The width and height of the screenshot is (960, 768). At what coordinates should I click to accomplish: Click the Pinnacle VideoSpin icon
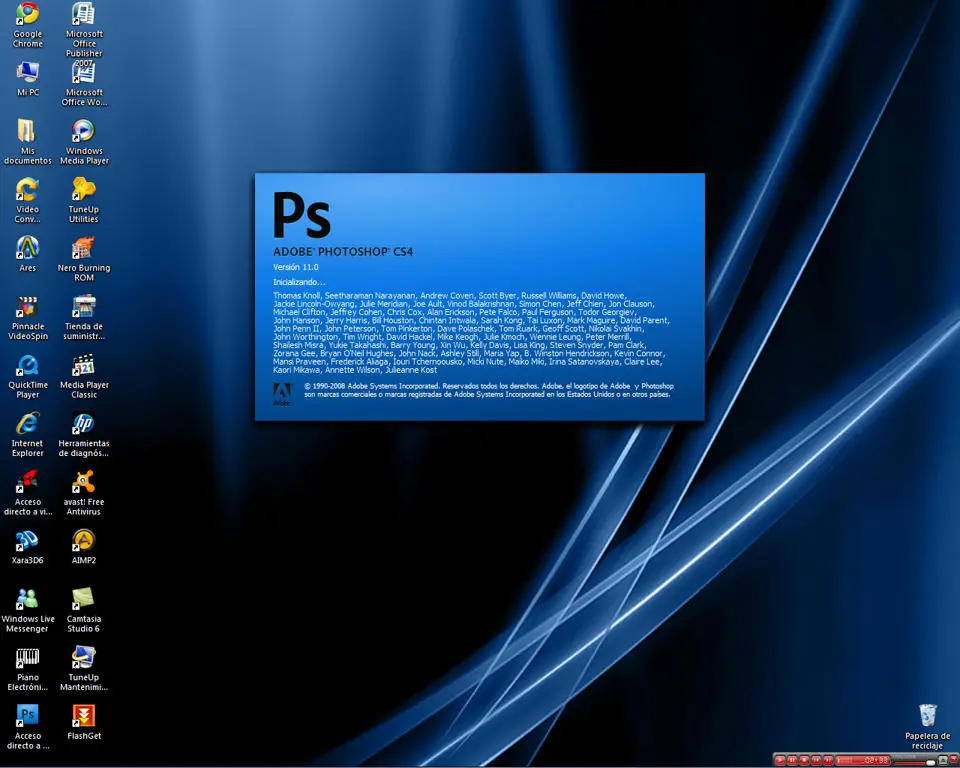pyautogui.click(x=28, y=317)
